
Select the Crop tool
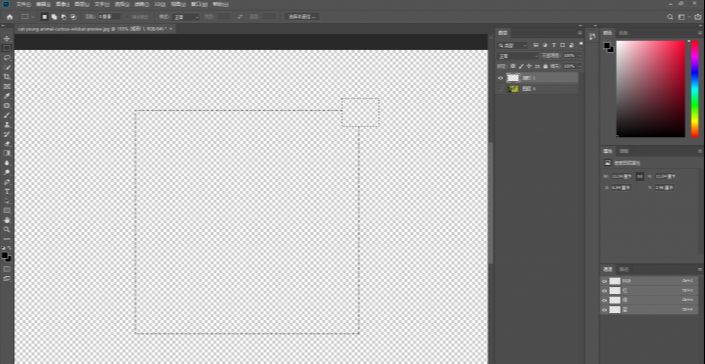click(7, 77)
